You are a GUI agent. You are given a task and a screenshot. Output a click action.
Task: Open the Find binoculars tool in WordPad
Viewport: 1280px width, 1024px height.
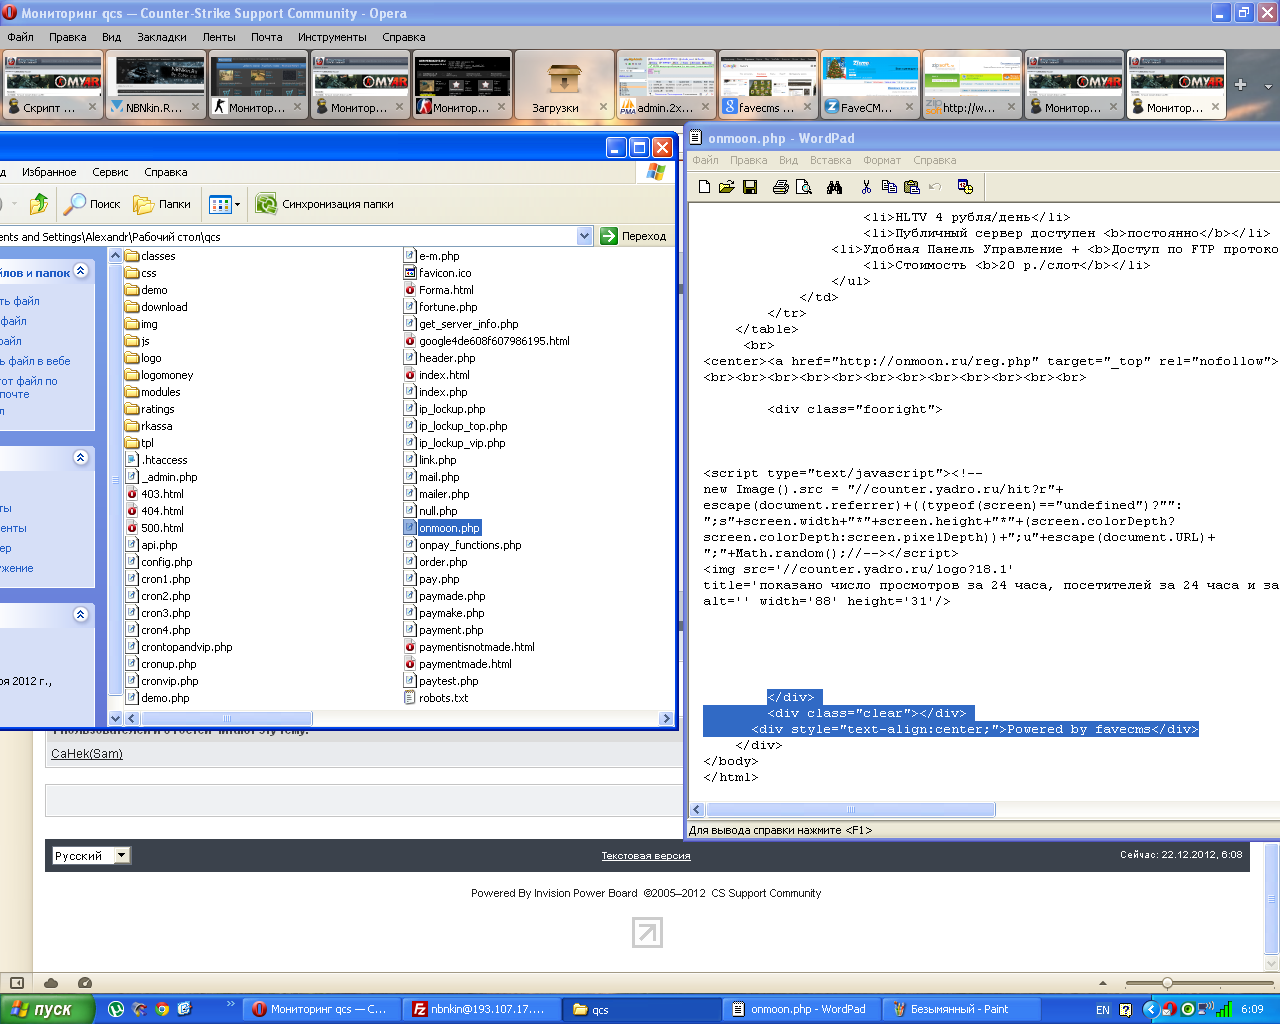click(x=835, y=187)
